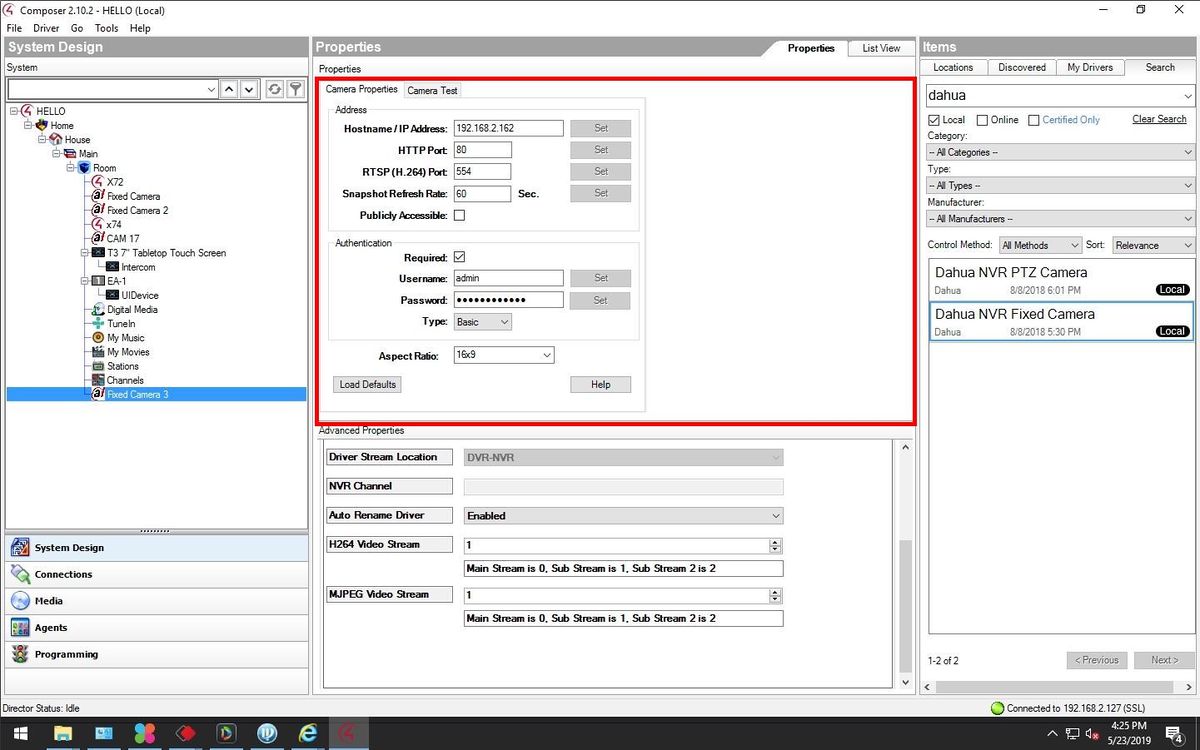Screen dimensions: 1200x750
Task: Open Internet Explorer from the taskbar
Action: [308, 733]
